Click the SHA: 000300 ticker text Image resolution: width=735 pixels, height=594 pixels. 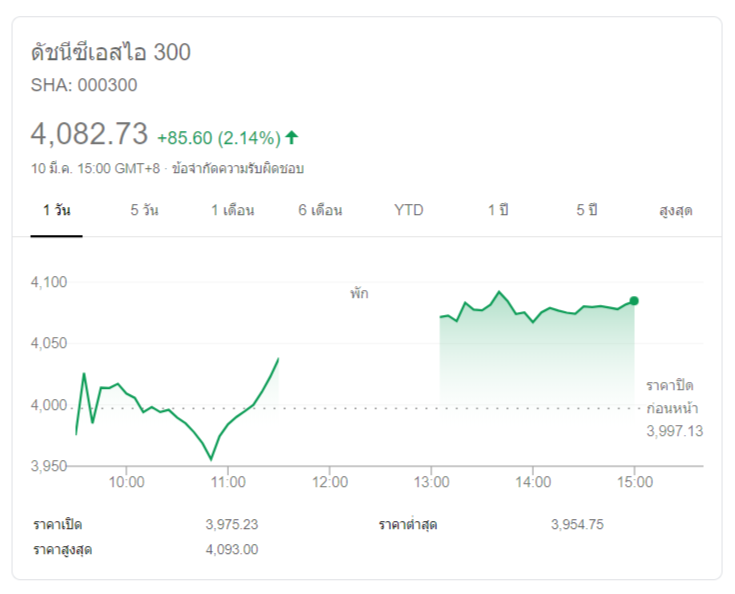point(84,85)
